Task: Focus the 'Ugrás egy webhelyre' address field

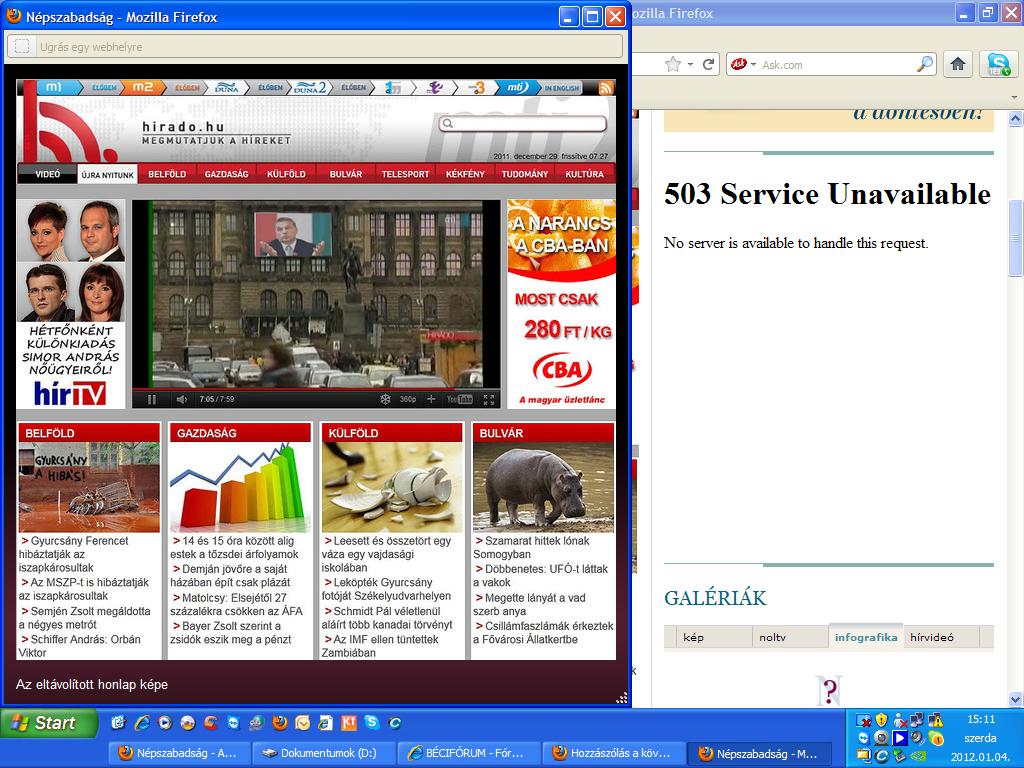Action: pos(315,46)
